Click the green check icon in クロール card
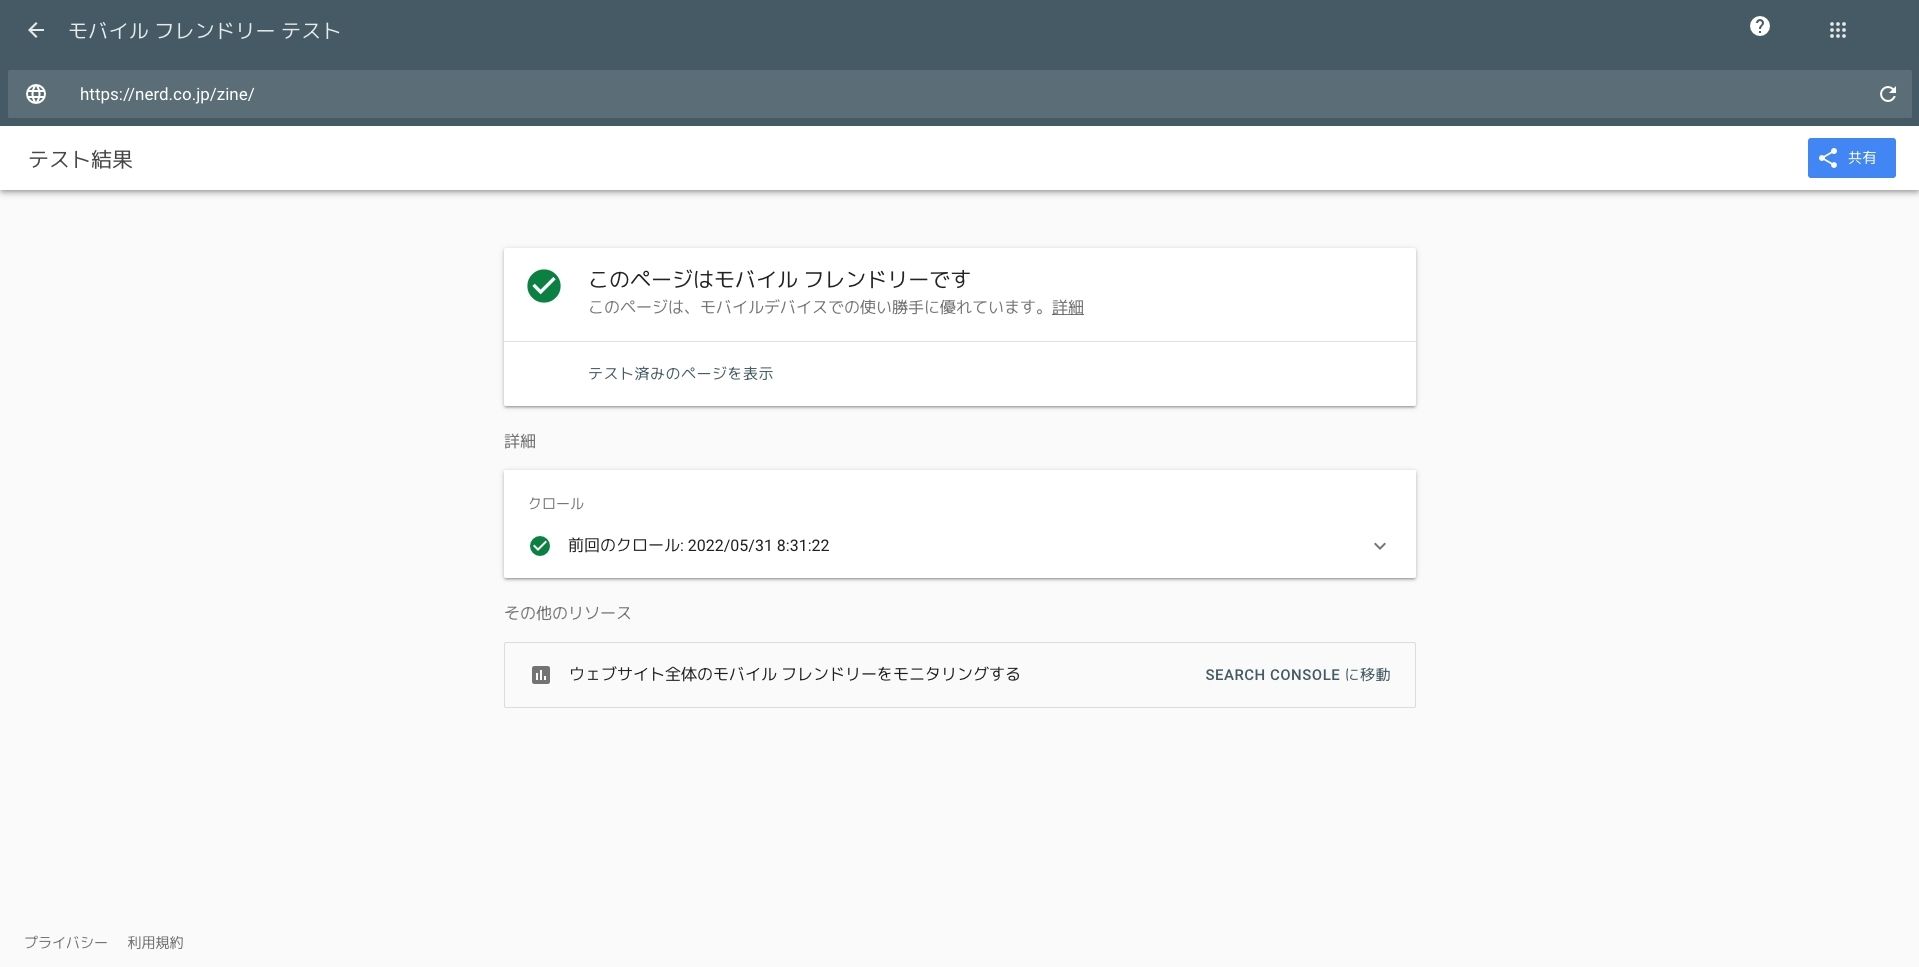Screen dimensions: 1919x967 540,546
